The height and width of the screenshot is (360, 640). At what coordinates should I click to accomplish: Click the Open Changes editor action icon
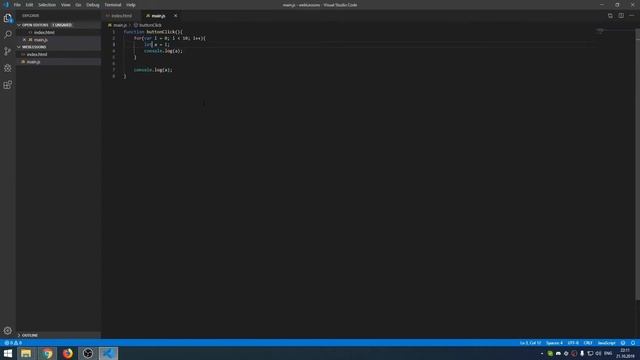pyautogui.click(x=610, y=16)
